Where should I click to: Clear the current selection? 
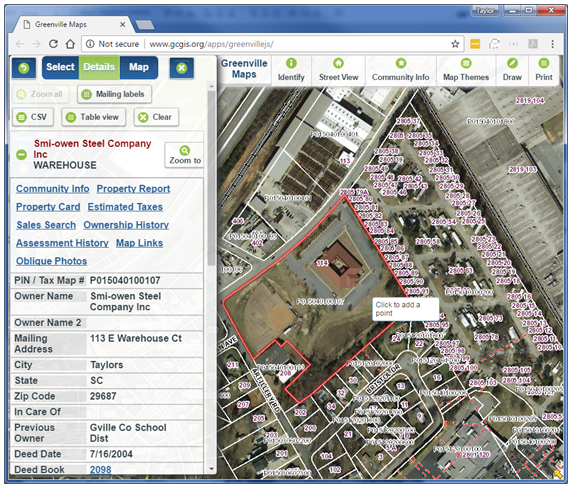tap(156, 117)
